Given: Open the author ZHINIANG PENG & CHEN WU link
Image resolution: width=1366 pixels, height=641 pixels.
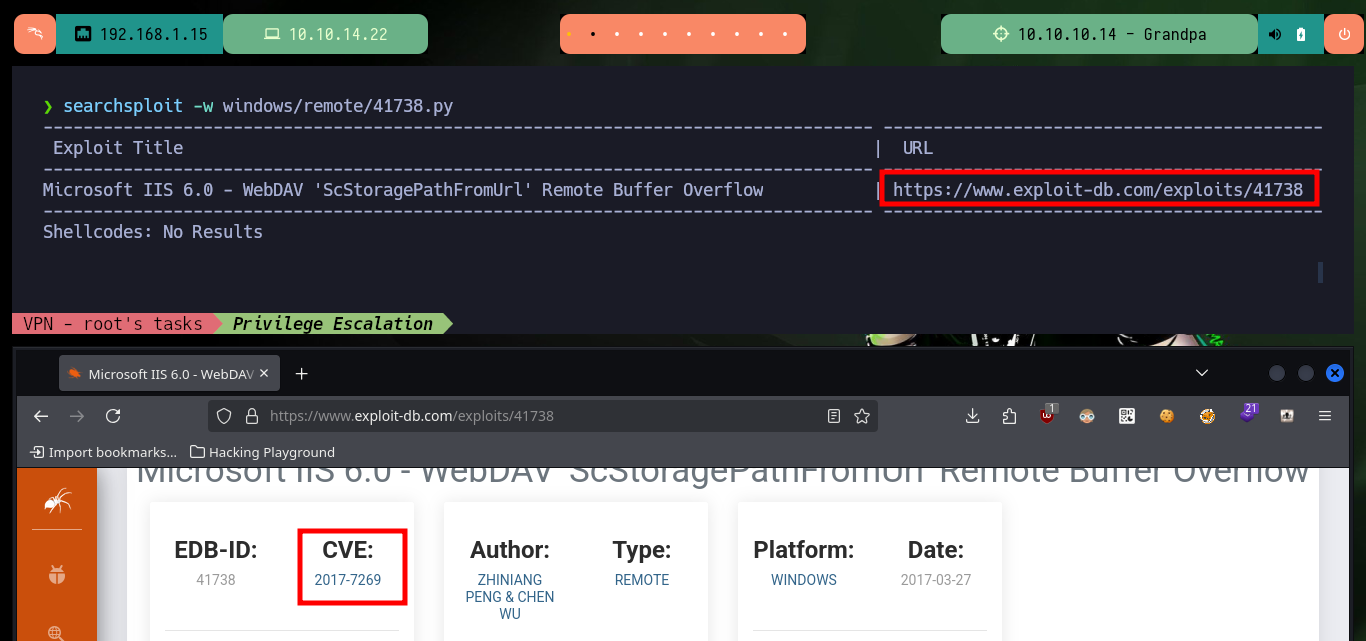Looking at the screenshot, I should click(x=510, y=597).
